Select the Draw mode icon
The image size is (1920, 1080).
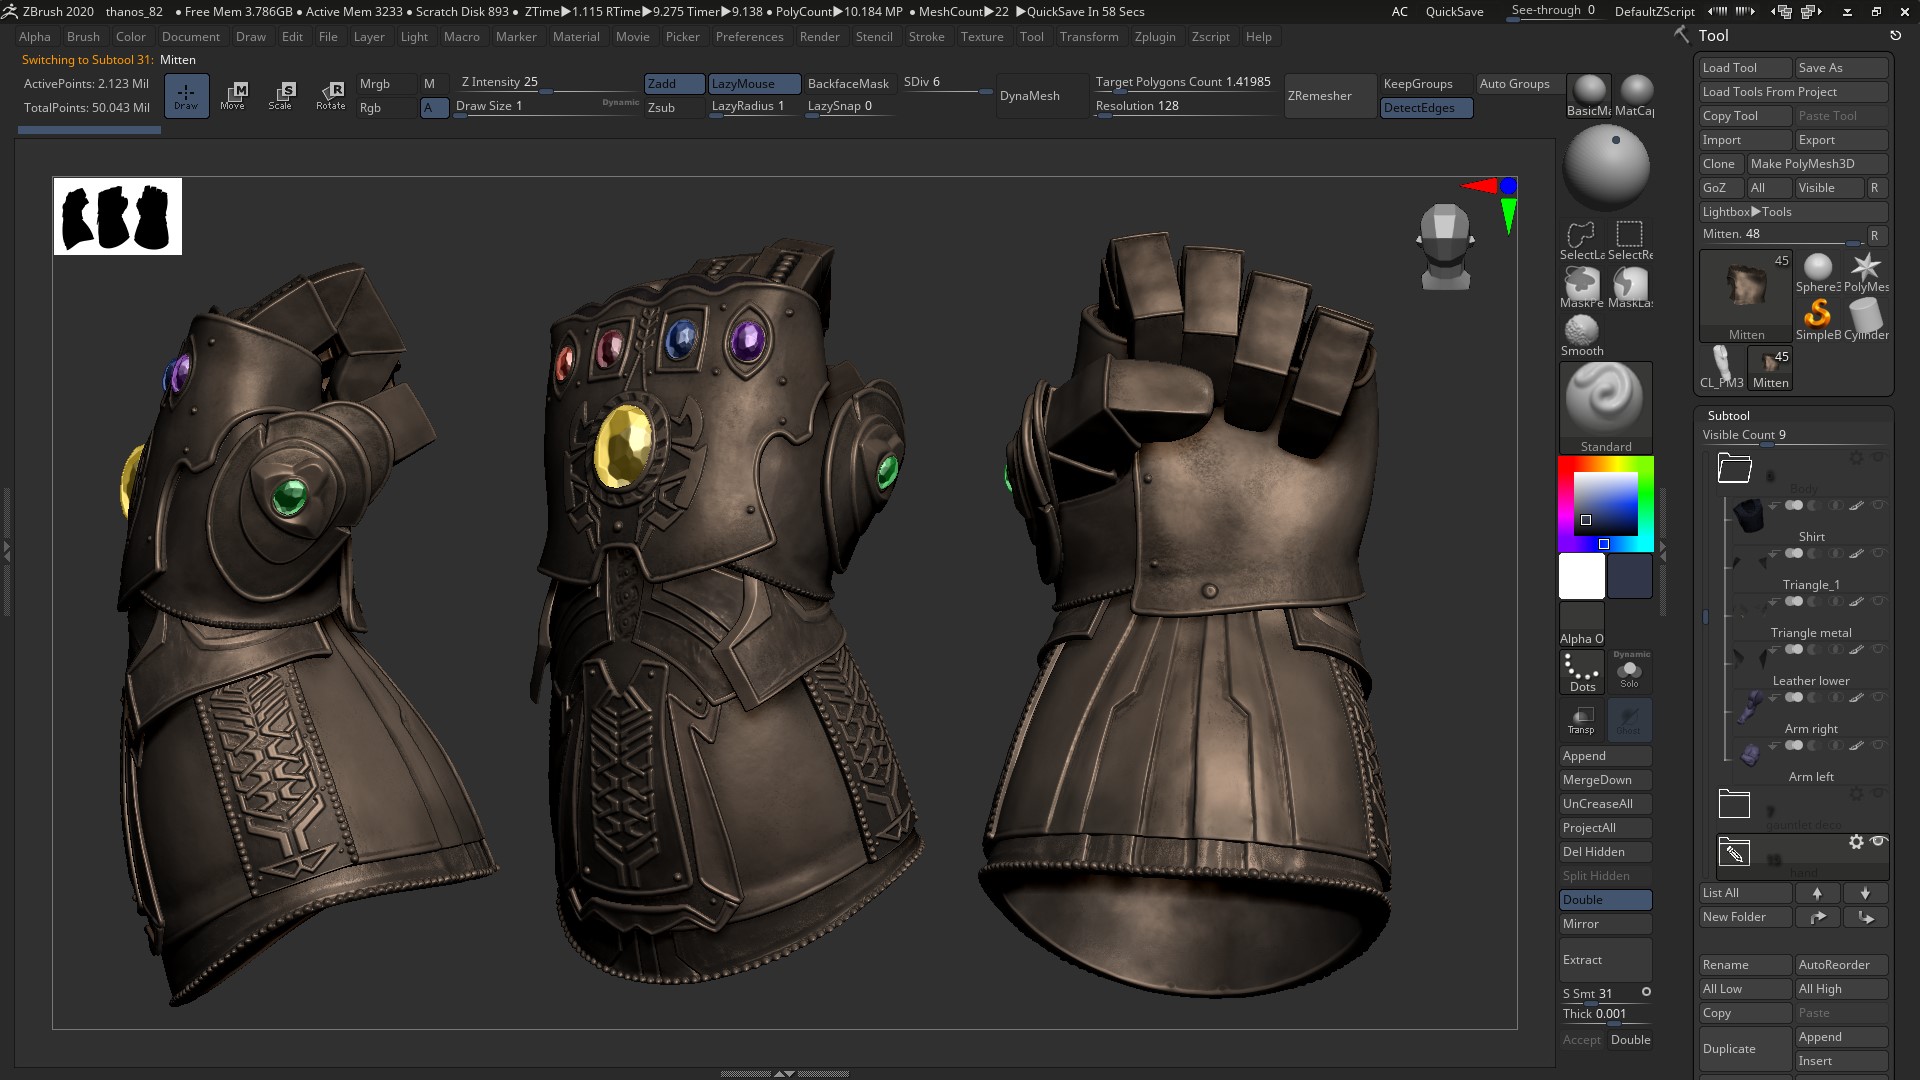pyautogui.click(x=186, y=95)
